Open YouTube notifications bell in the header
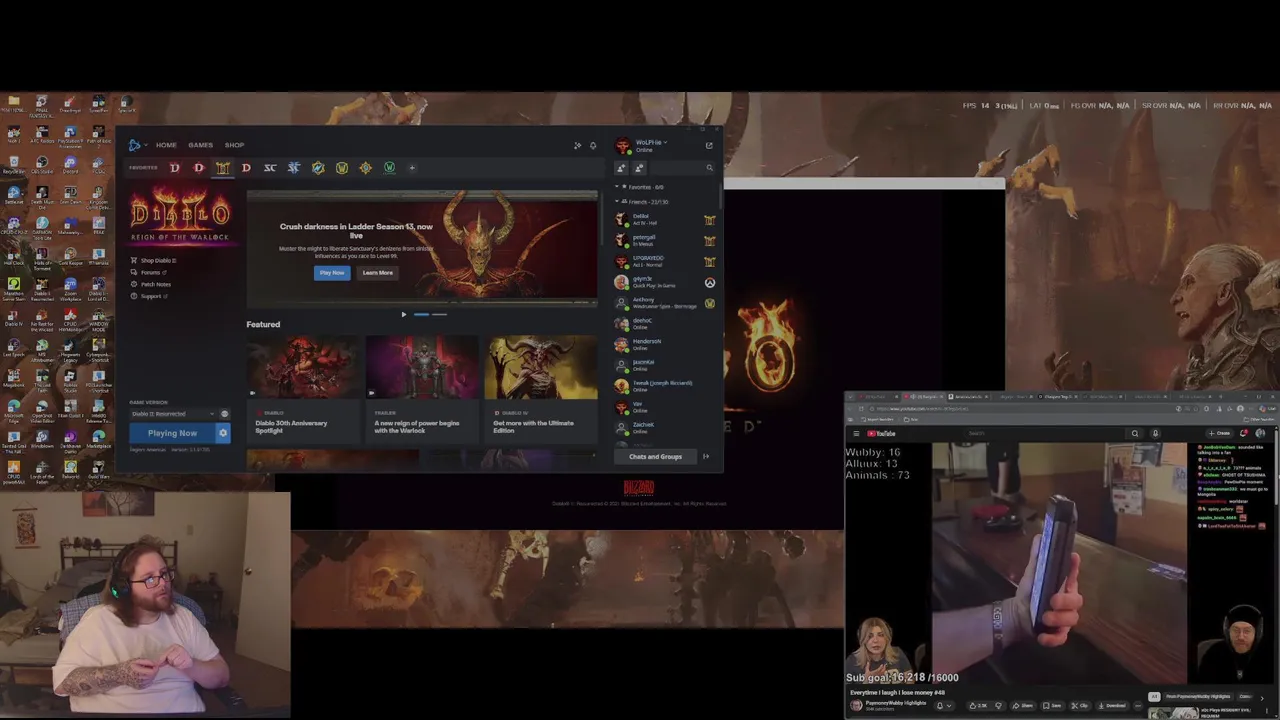 click(x=1244, y=433)
